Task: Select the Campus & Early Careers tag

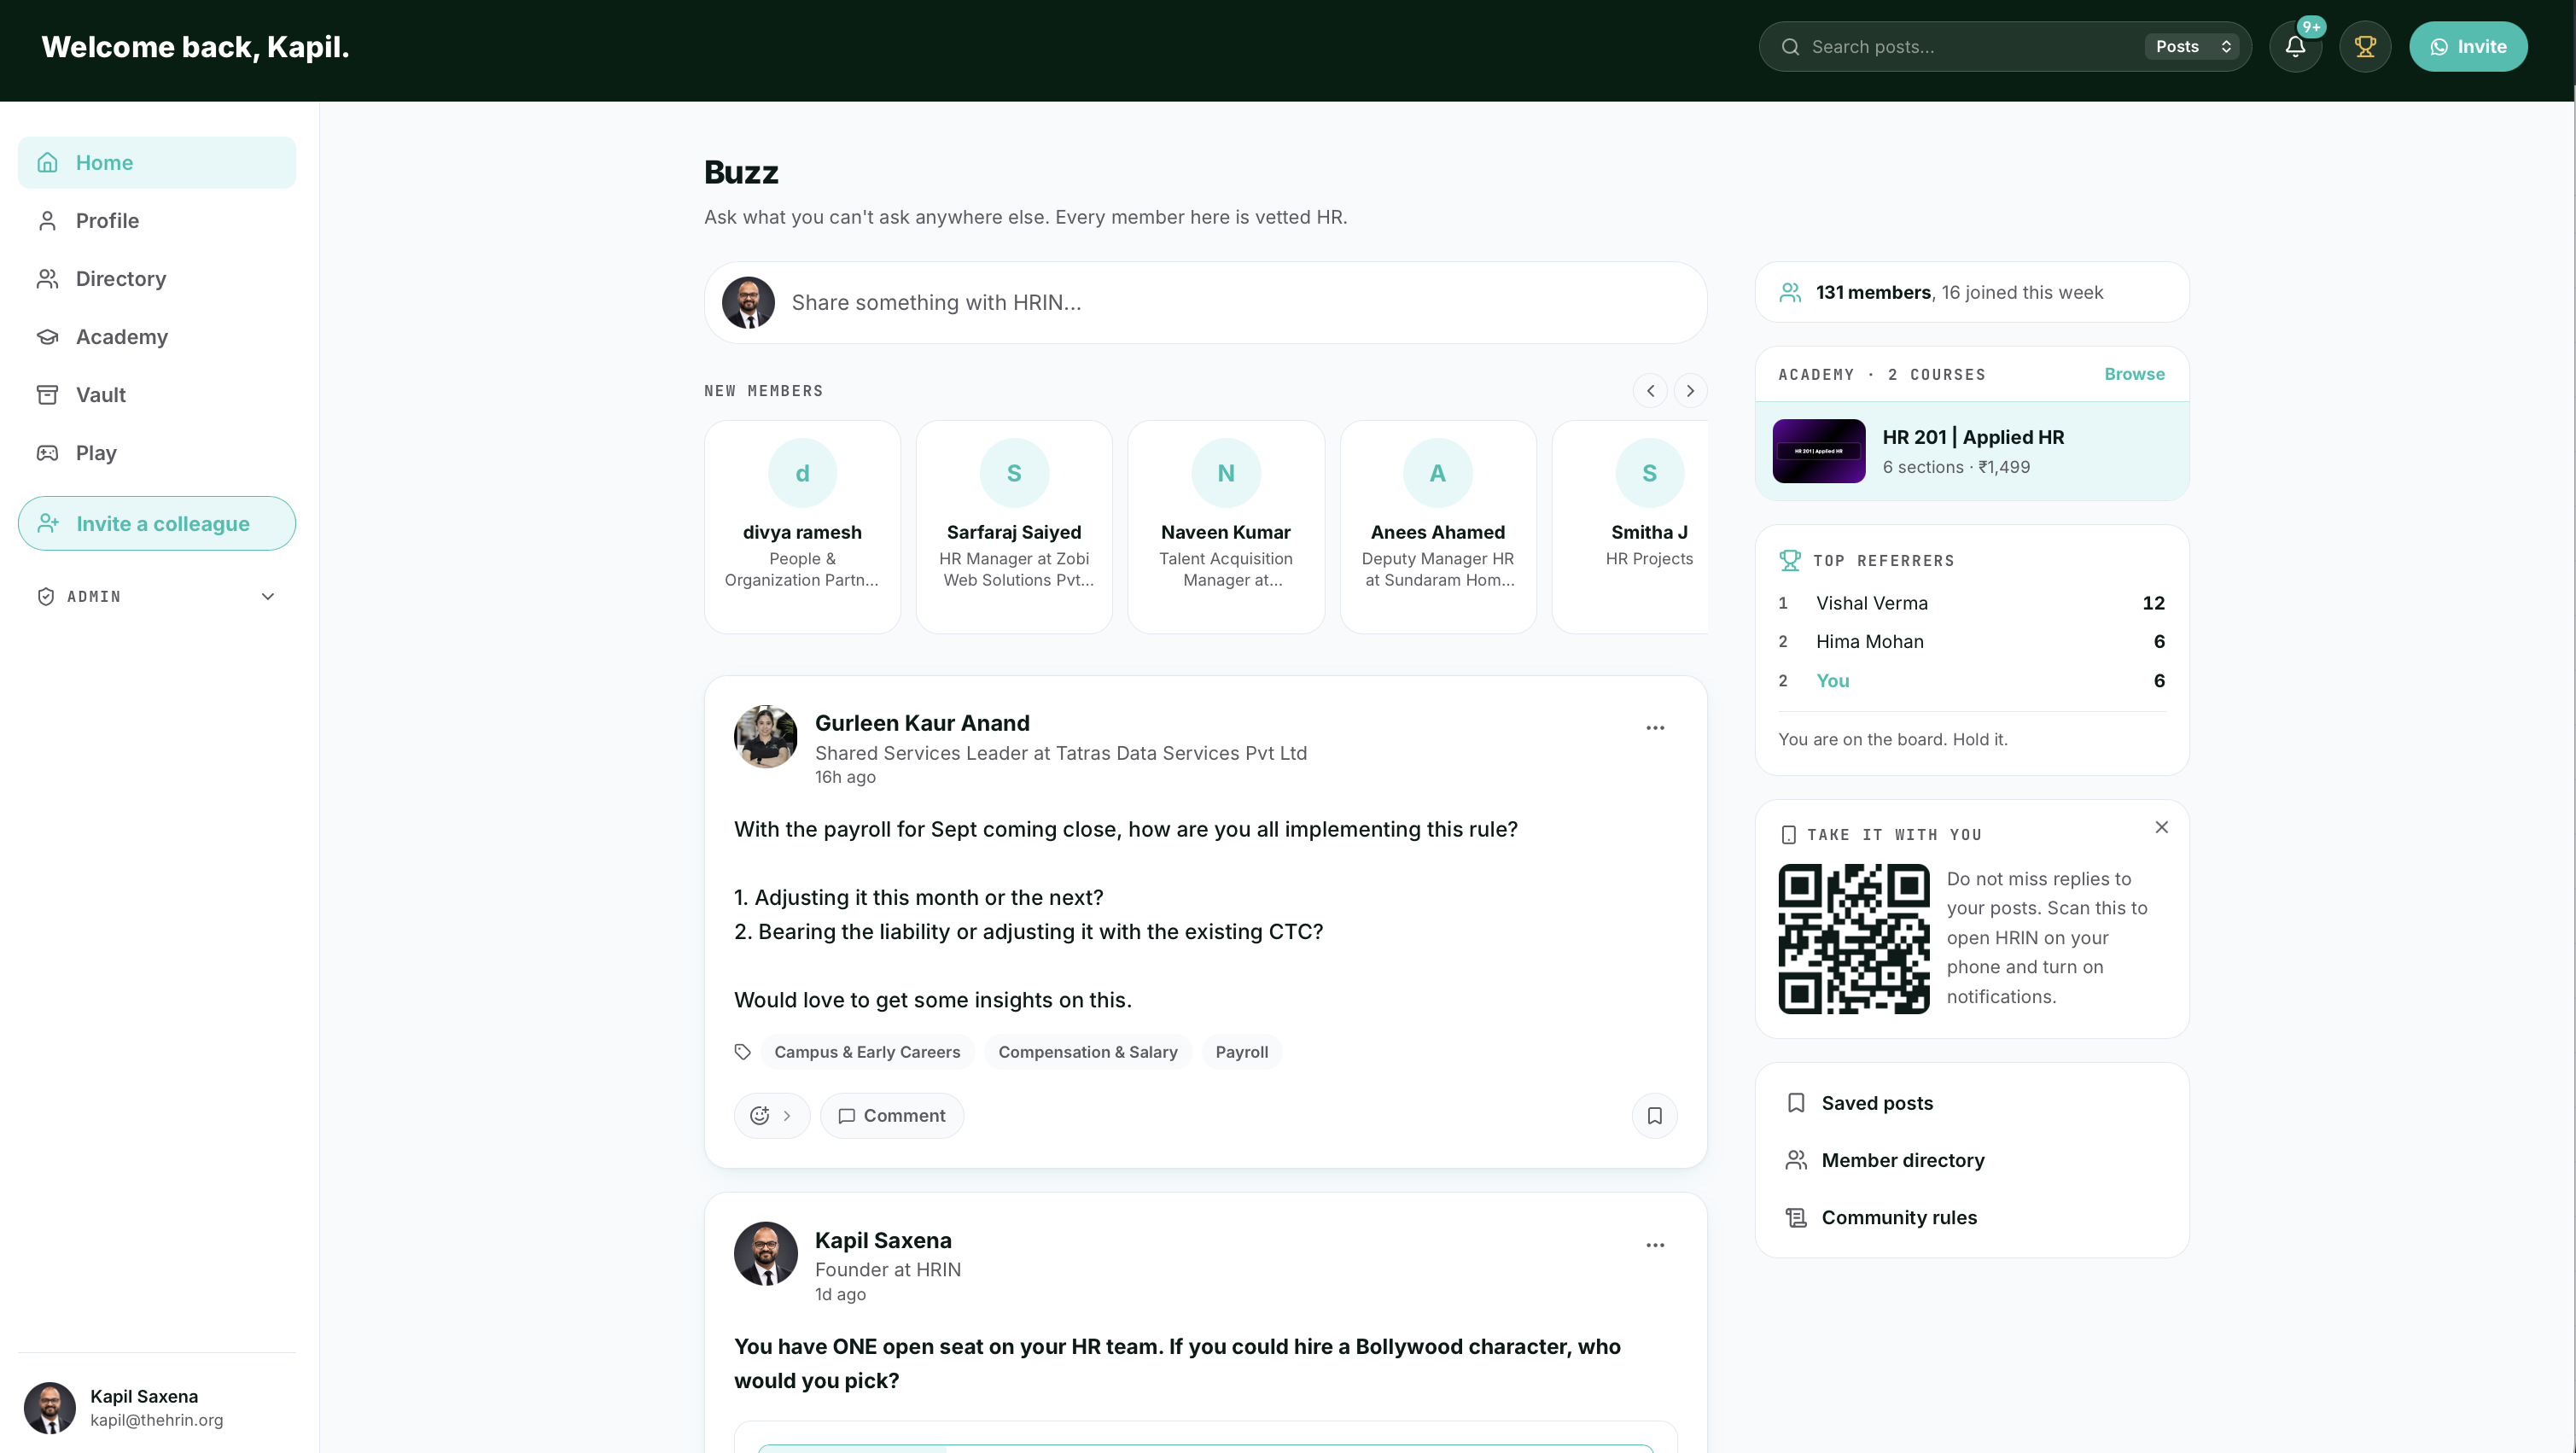Action: coord(867,1052)
